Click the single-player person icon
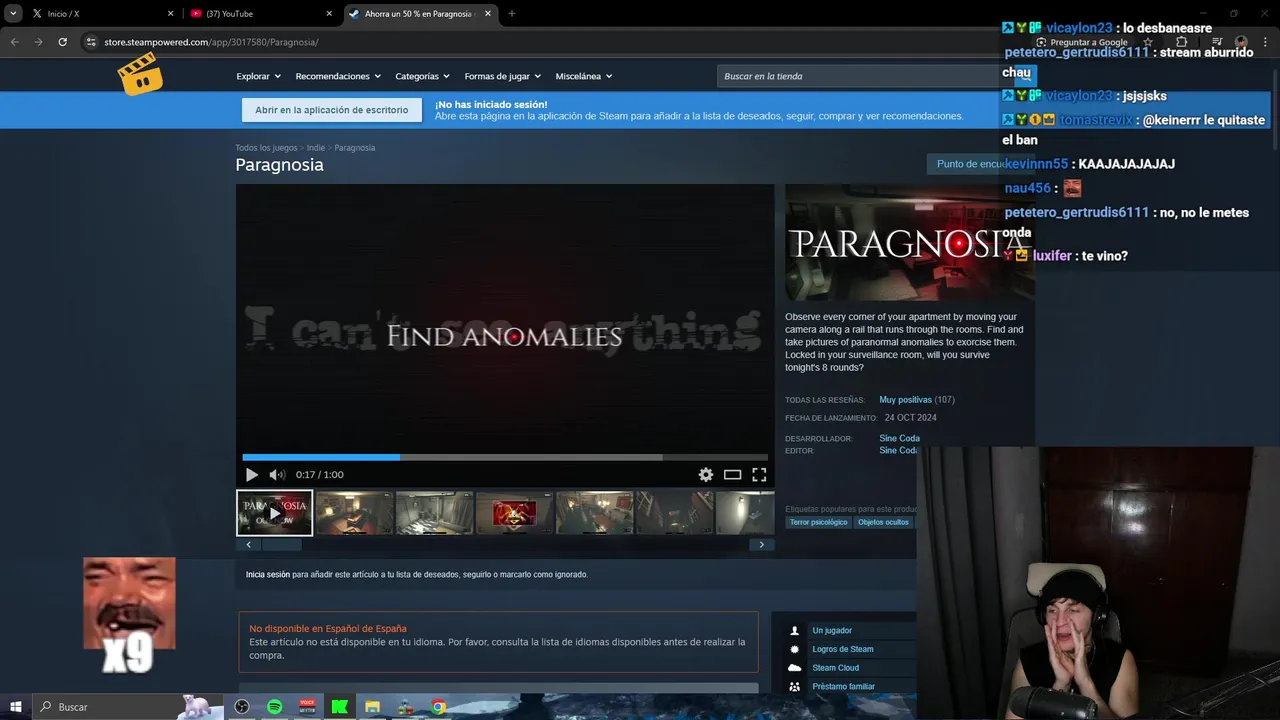The width and height of the screenshot is (1280, 720). tap(795, 631)
